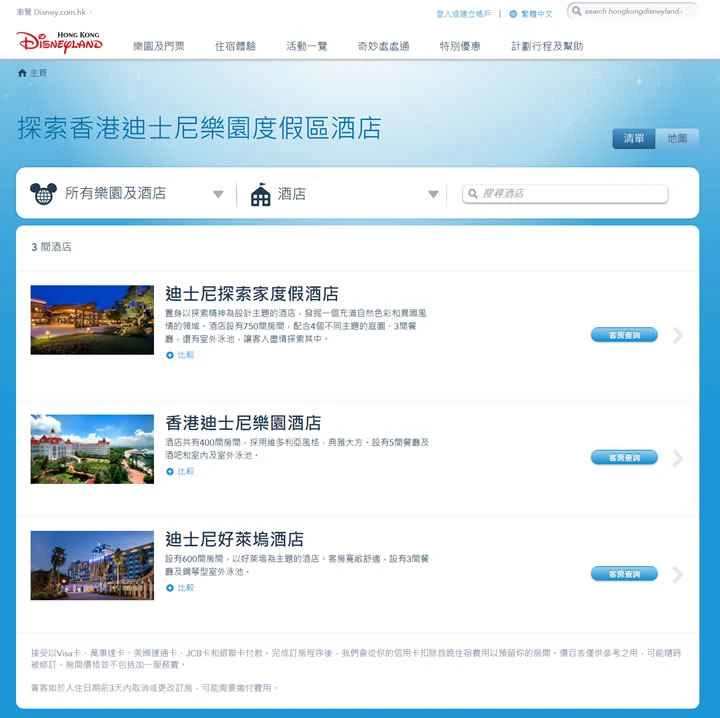Open the 酒店 category dropdown
The image size is (720, 718).
[345, 194]
